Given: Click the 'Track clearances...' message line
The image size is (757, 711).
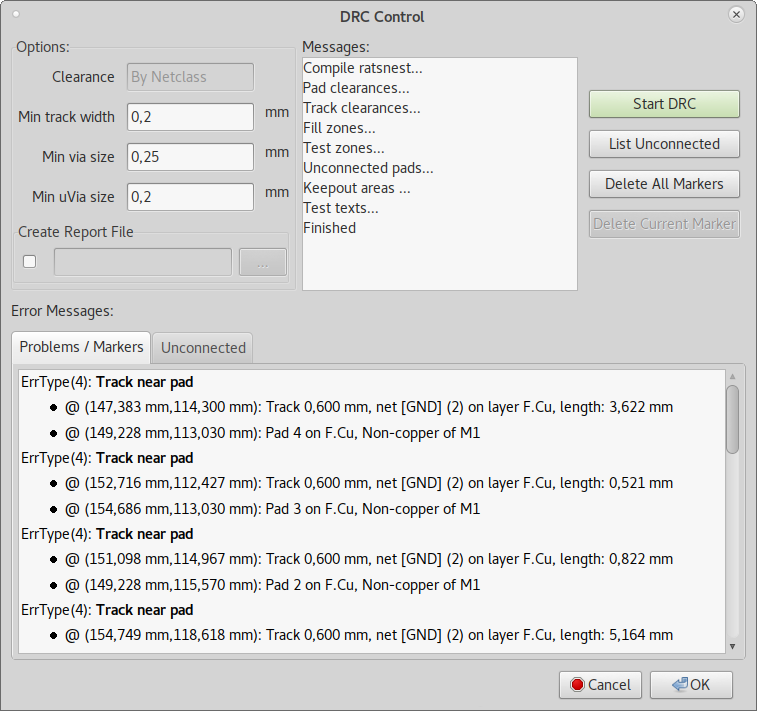Looking at the screenshot, I should click(362, 108).
